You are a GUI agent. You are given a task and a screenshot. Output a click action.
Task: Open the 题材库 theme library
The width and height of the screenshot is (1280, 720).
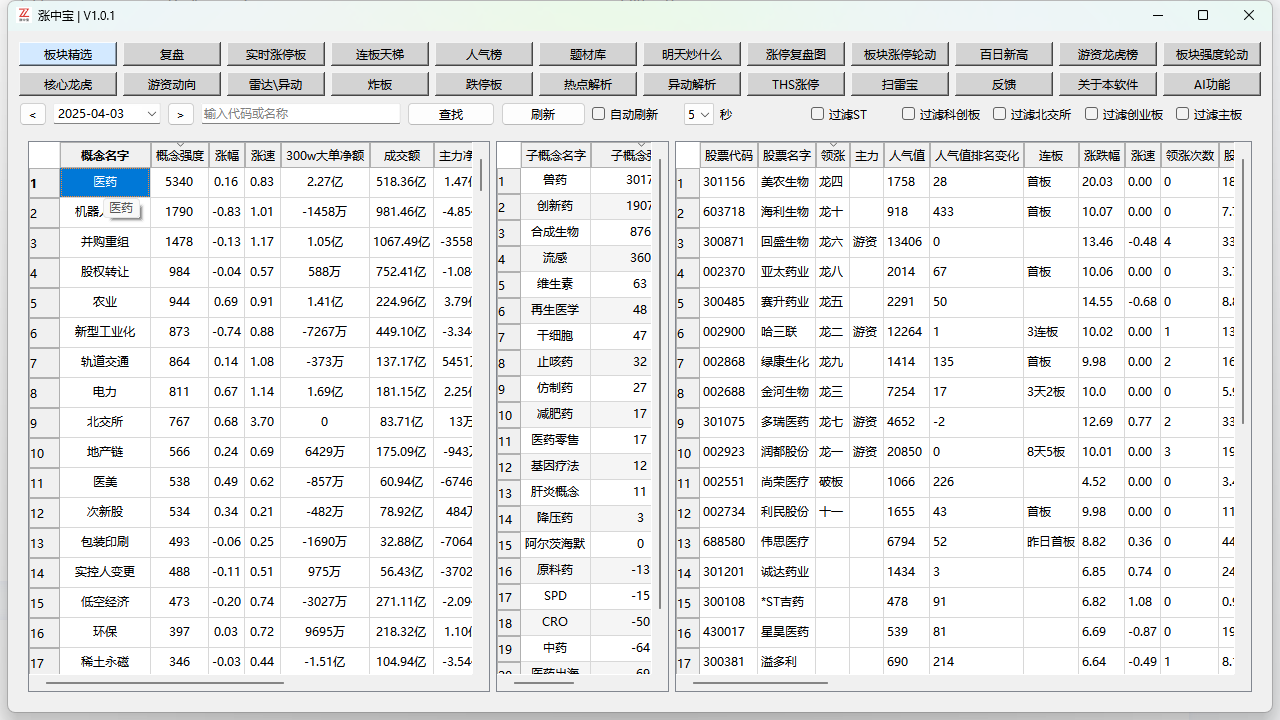[x=587, y=53]
